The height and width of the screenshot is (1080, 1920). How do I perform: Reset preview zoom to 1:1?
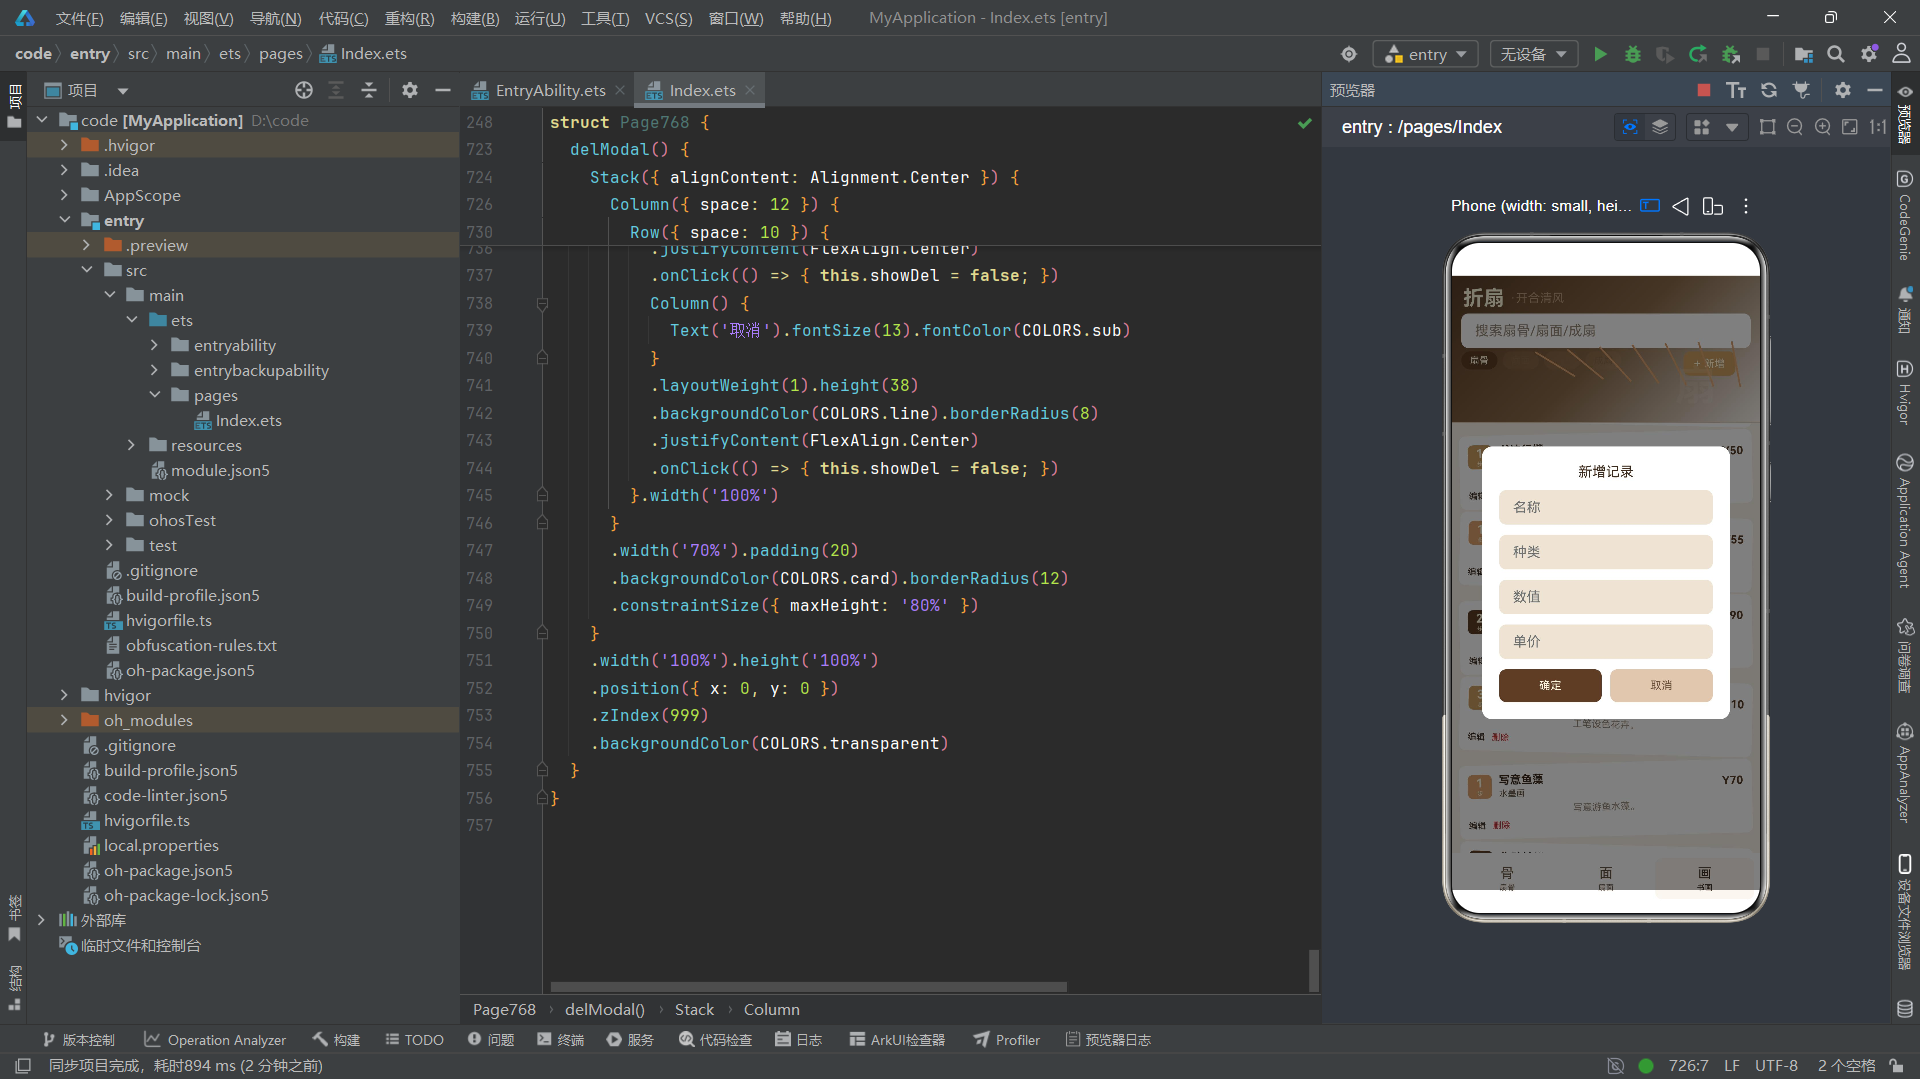(x=1878, y=127)
